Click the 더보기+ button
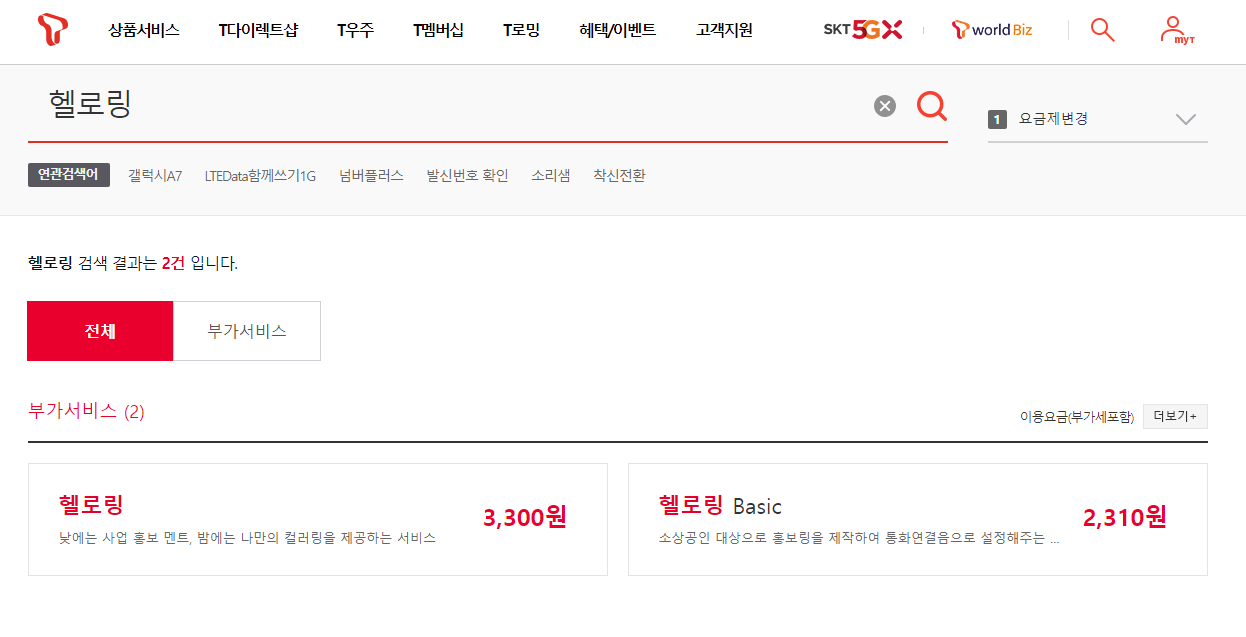 pos(1175,416)
